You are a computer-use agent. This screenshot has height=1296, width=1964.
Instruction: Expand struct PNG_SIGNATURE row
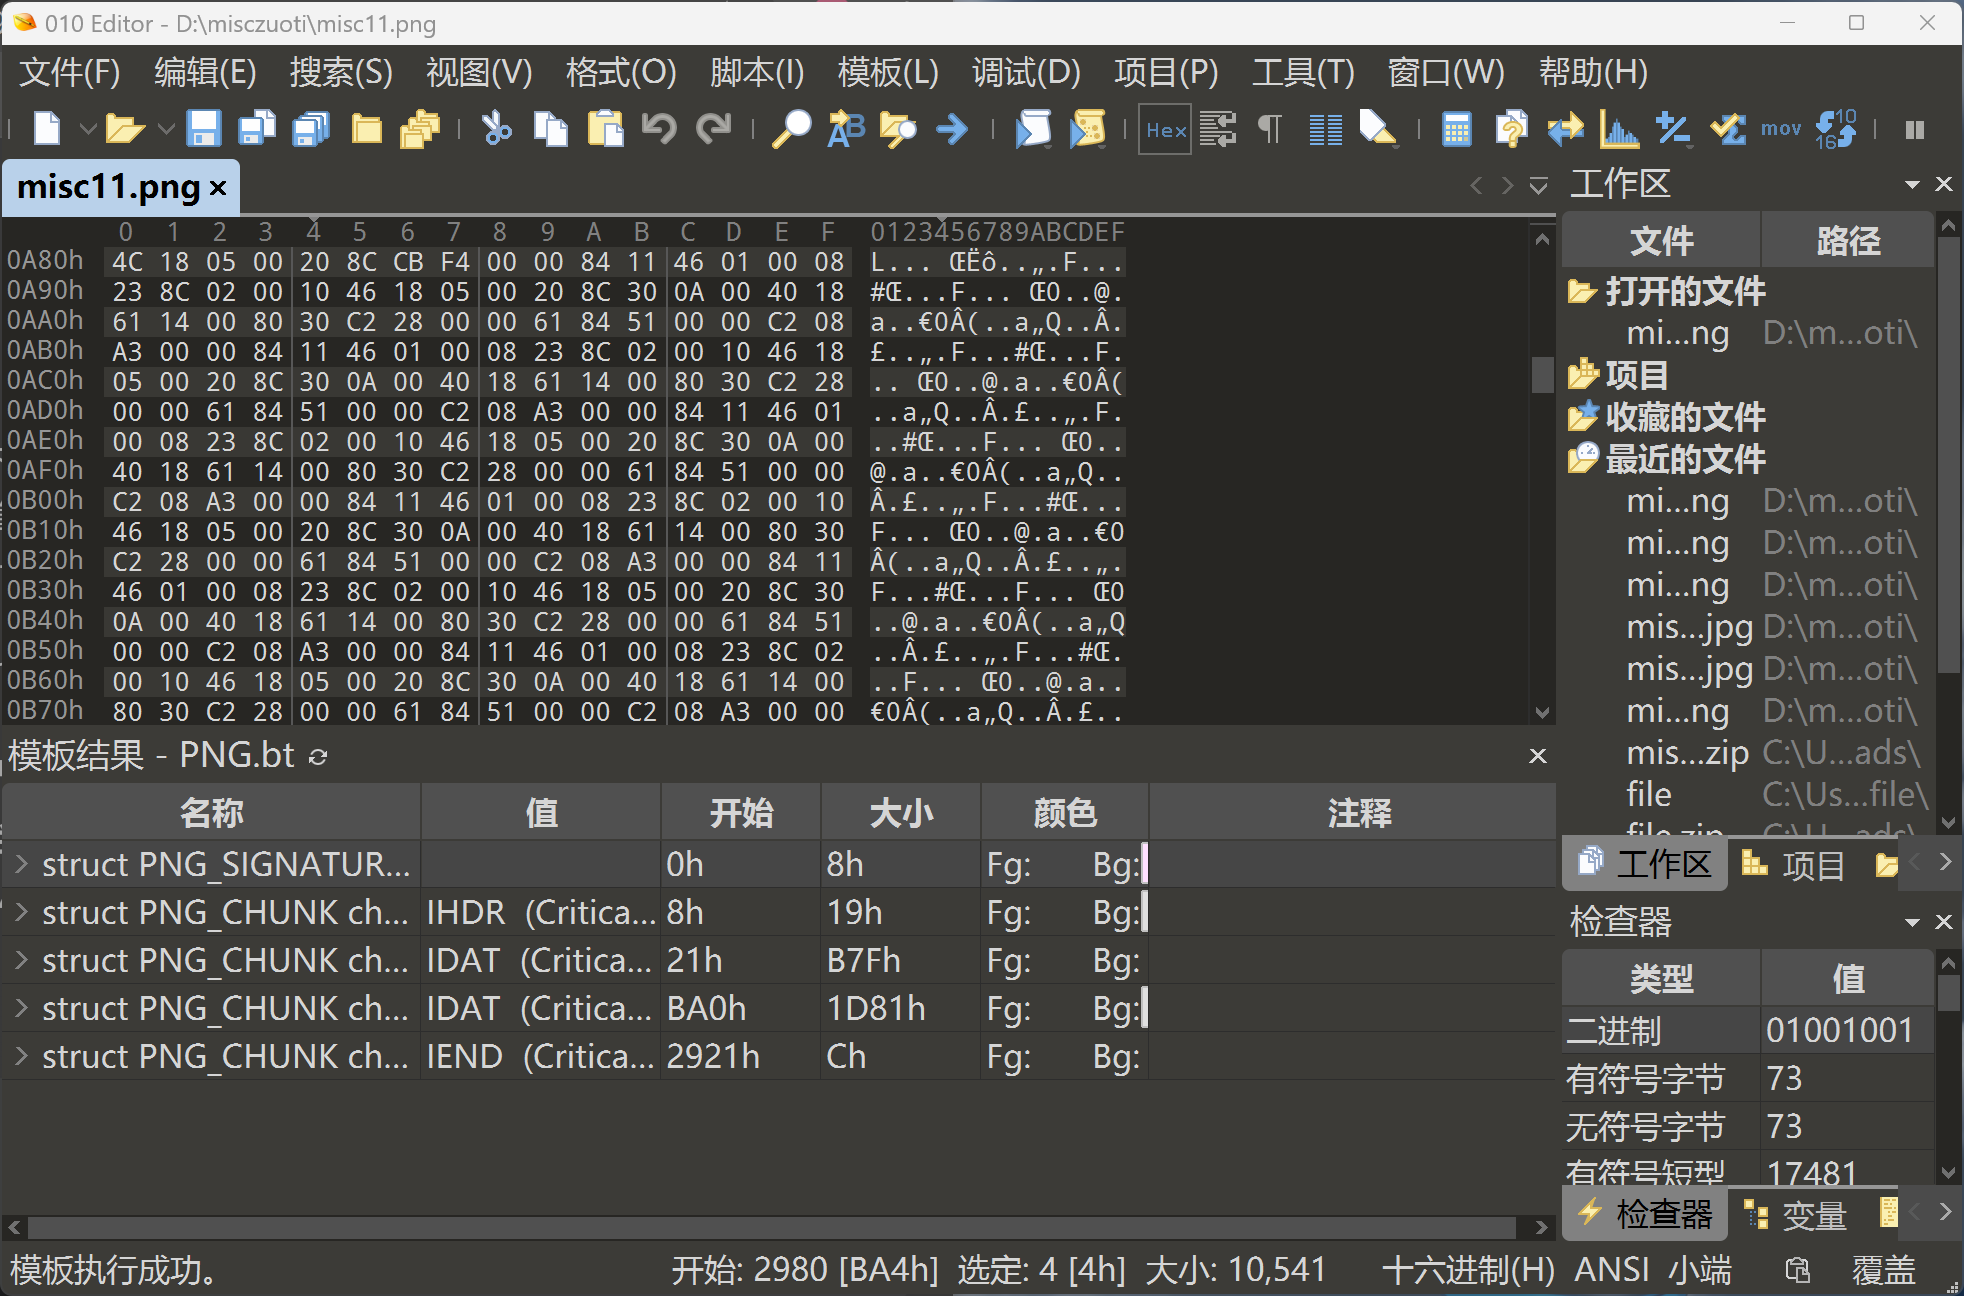pyautogui.click(x=21, y=864)
